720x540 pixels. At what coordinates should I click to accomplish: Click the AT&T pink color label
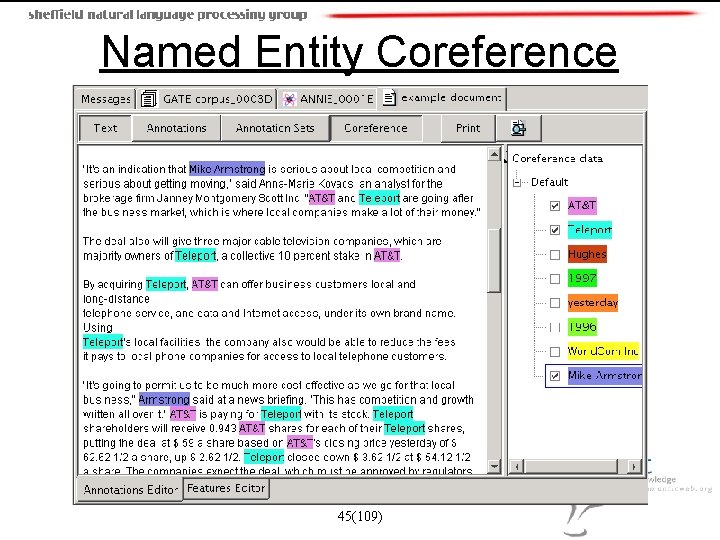[x=582, y=205]
